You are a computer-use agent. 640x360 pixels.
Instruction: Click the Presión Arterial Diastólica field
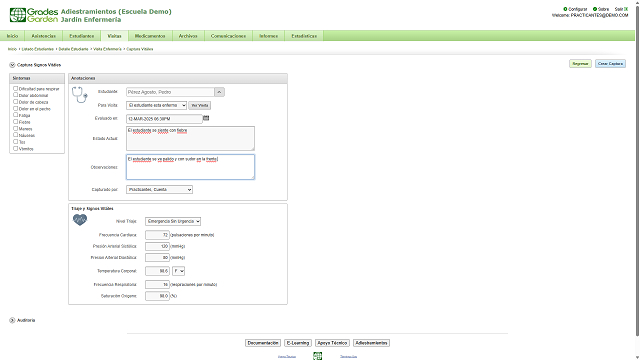157,258
